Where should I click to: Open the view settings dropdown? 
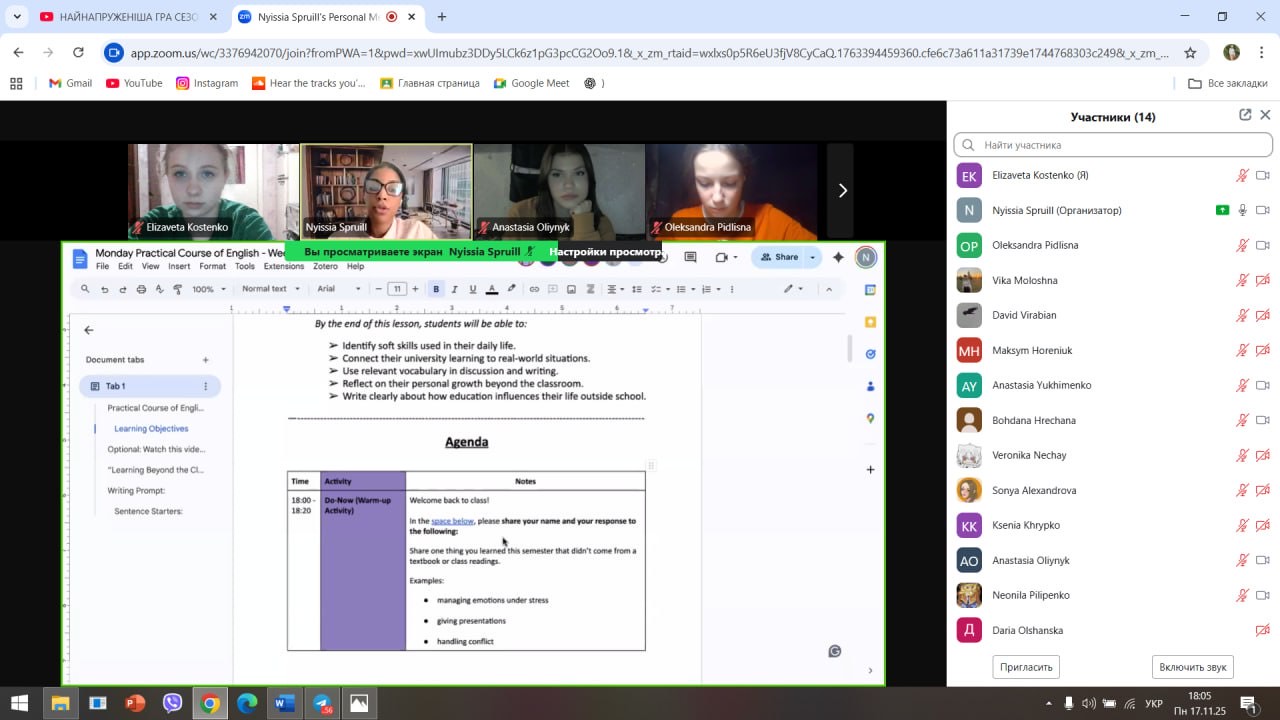(x=604, y=252)
